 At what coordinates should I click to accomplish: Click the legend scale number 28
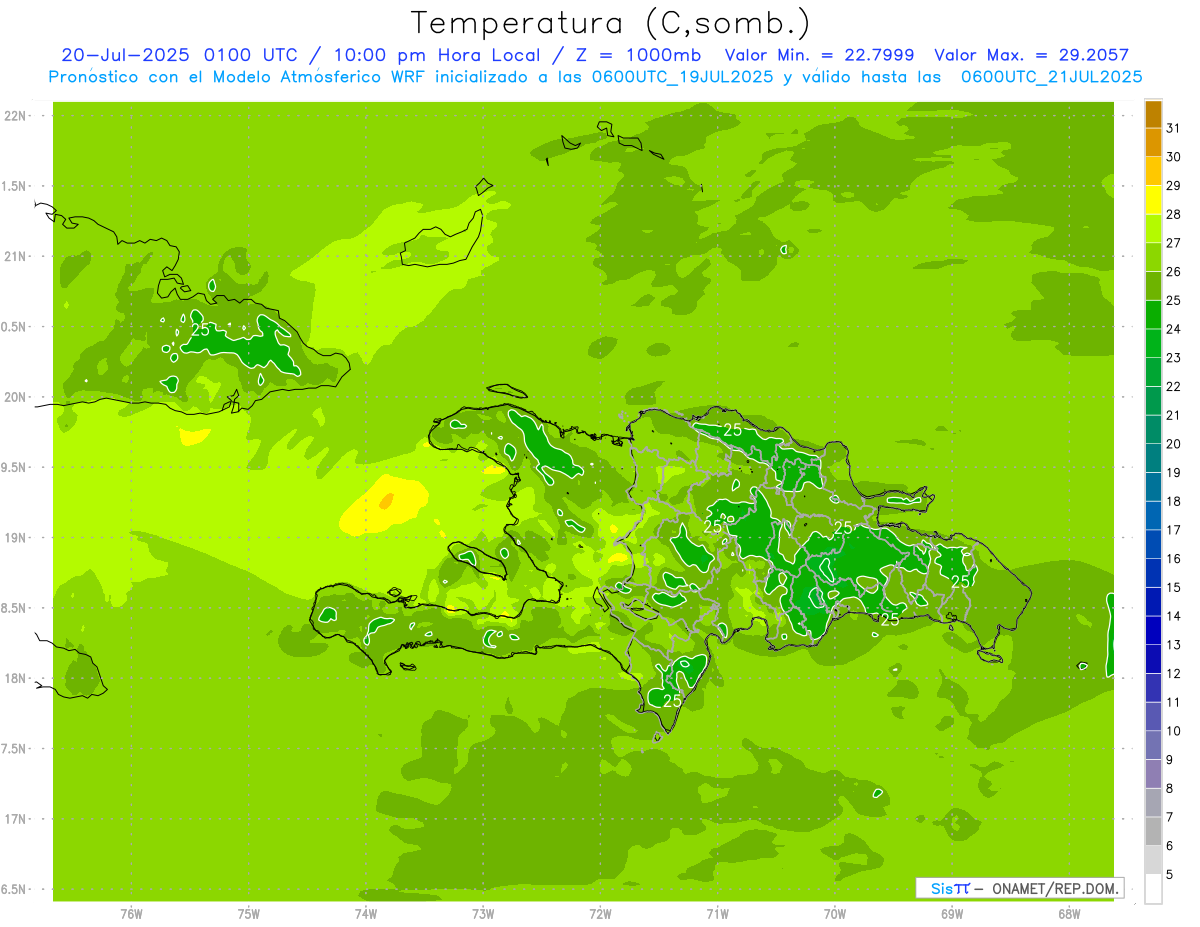pyautogui.click(x=1174, y=214)
